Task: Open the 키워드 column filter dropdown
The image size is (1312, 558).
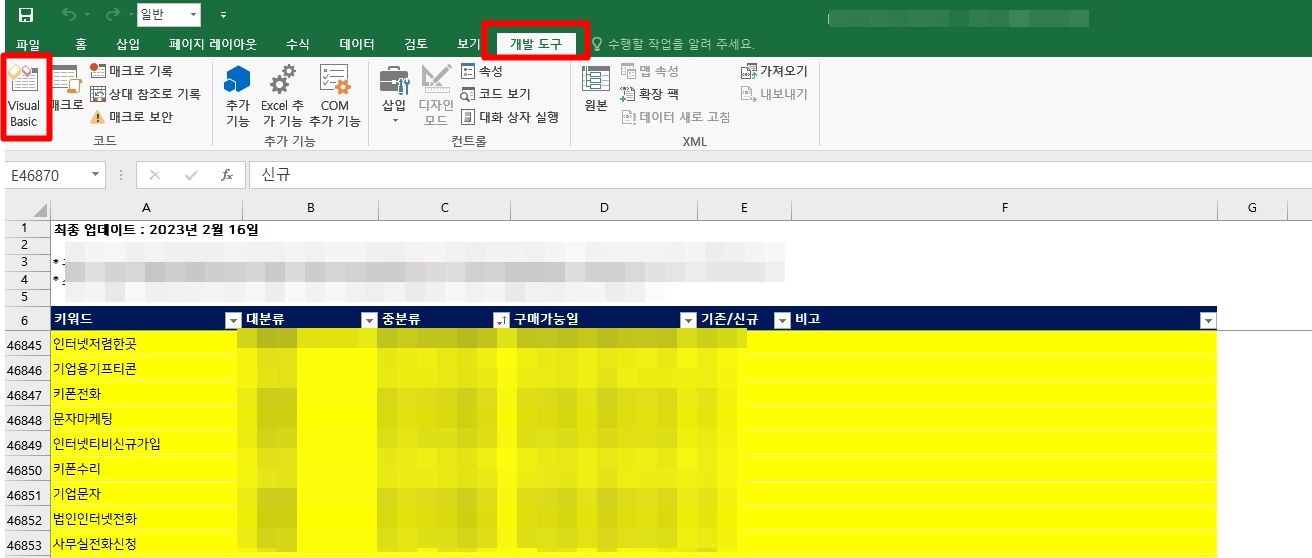Action: coord(232,320)
